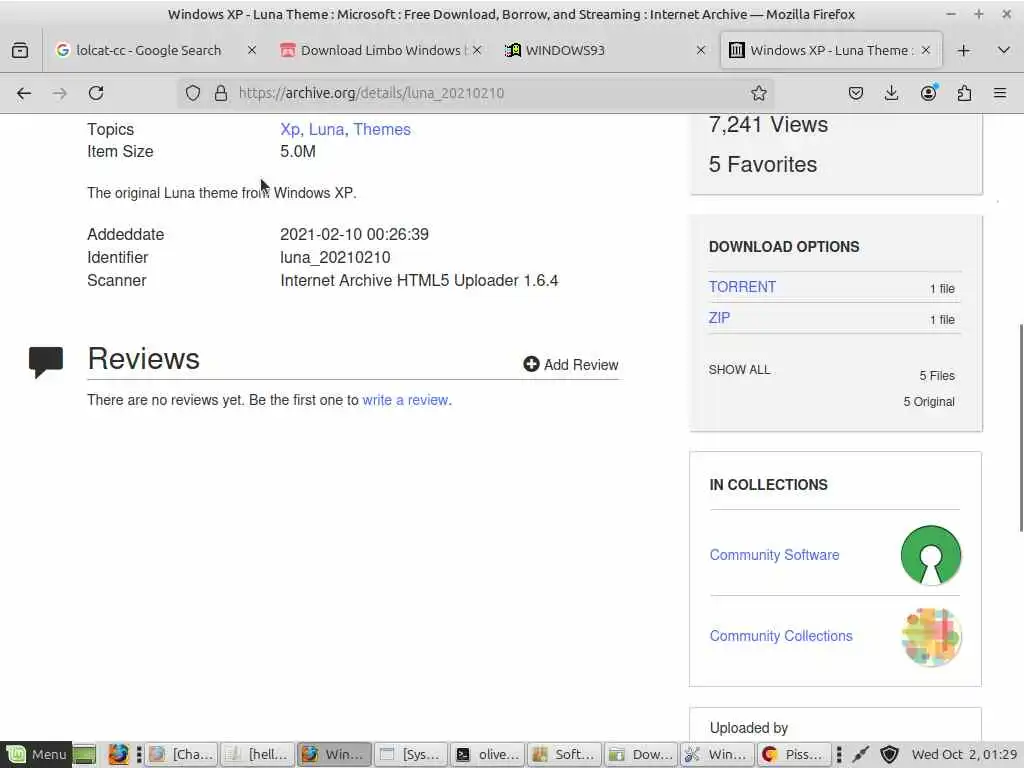Open Community Software collection link

774,555
